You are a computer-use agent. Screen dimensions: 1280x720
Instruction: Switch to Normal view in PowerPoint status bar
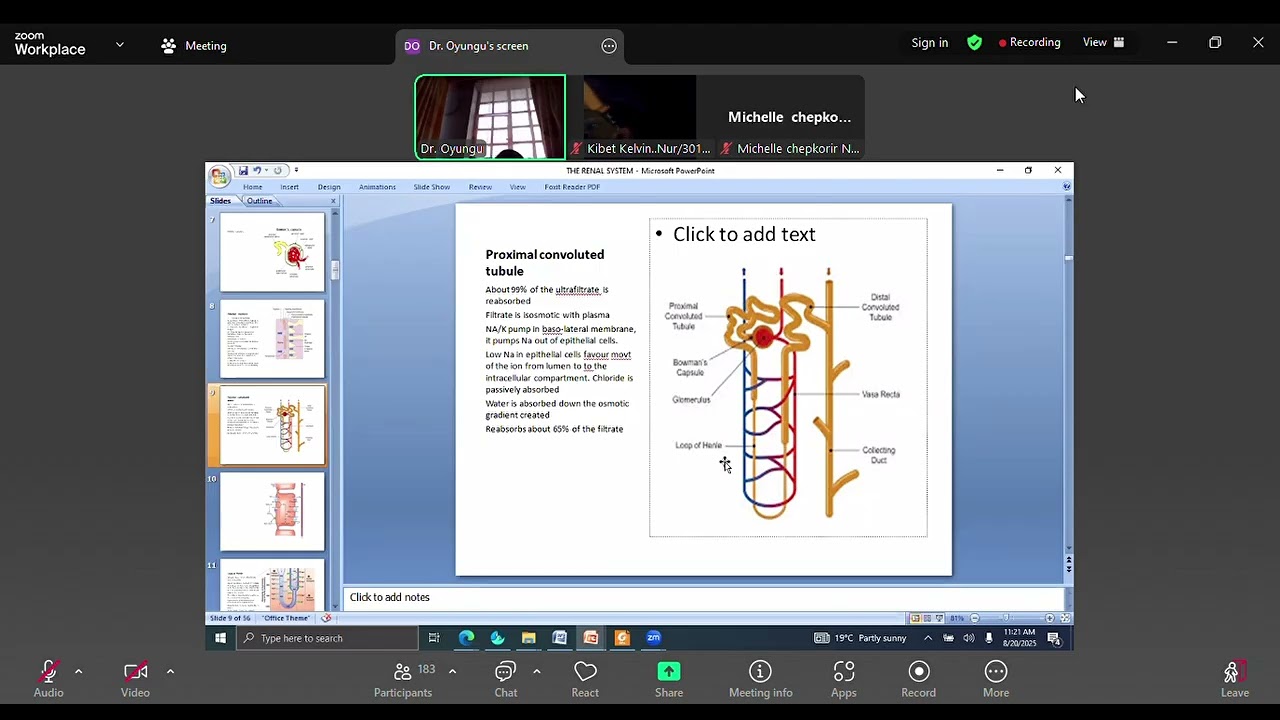(915, 618)
